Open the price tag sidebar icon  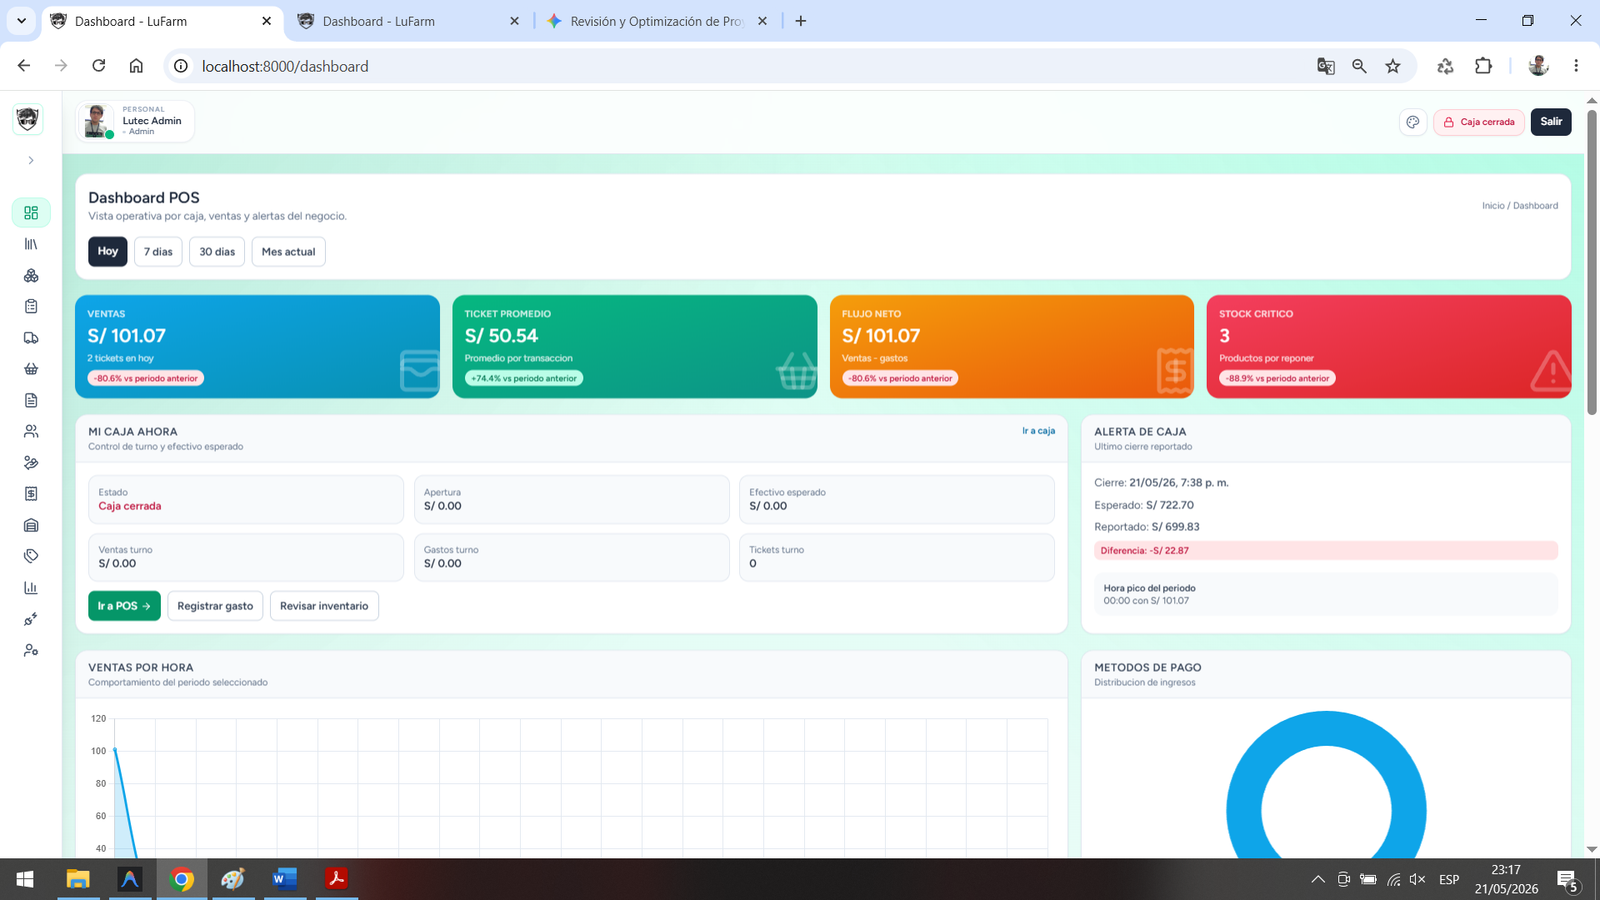31,556
